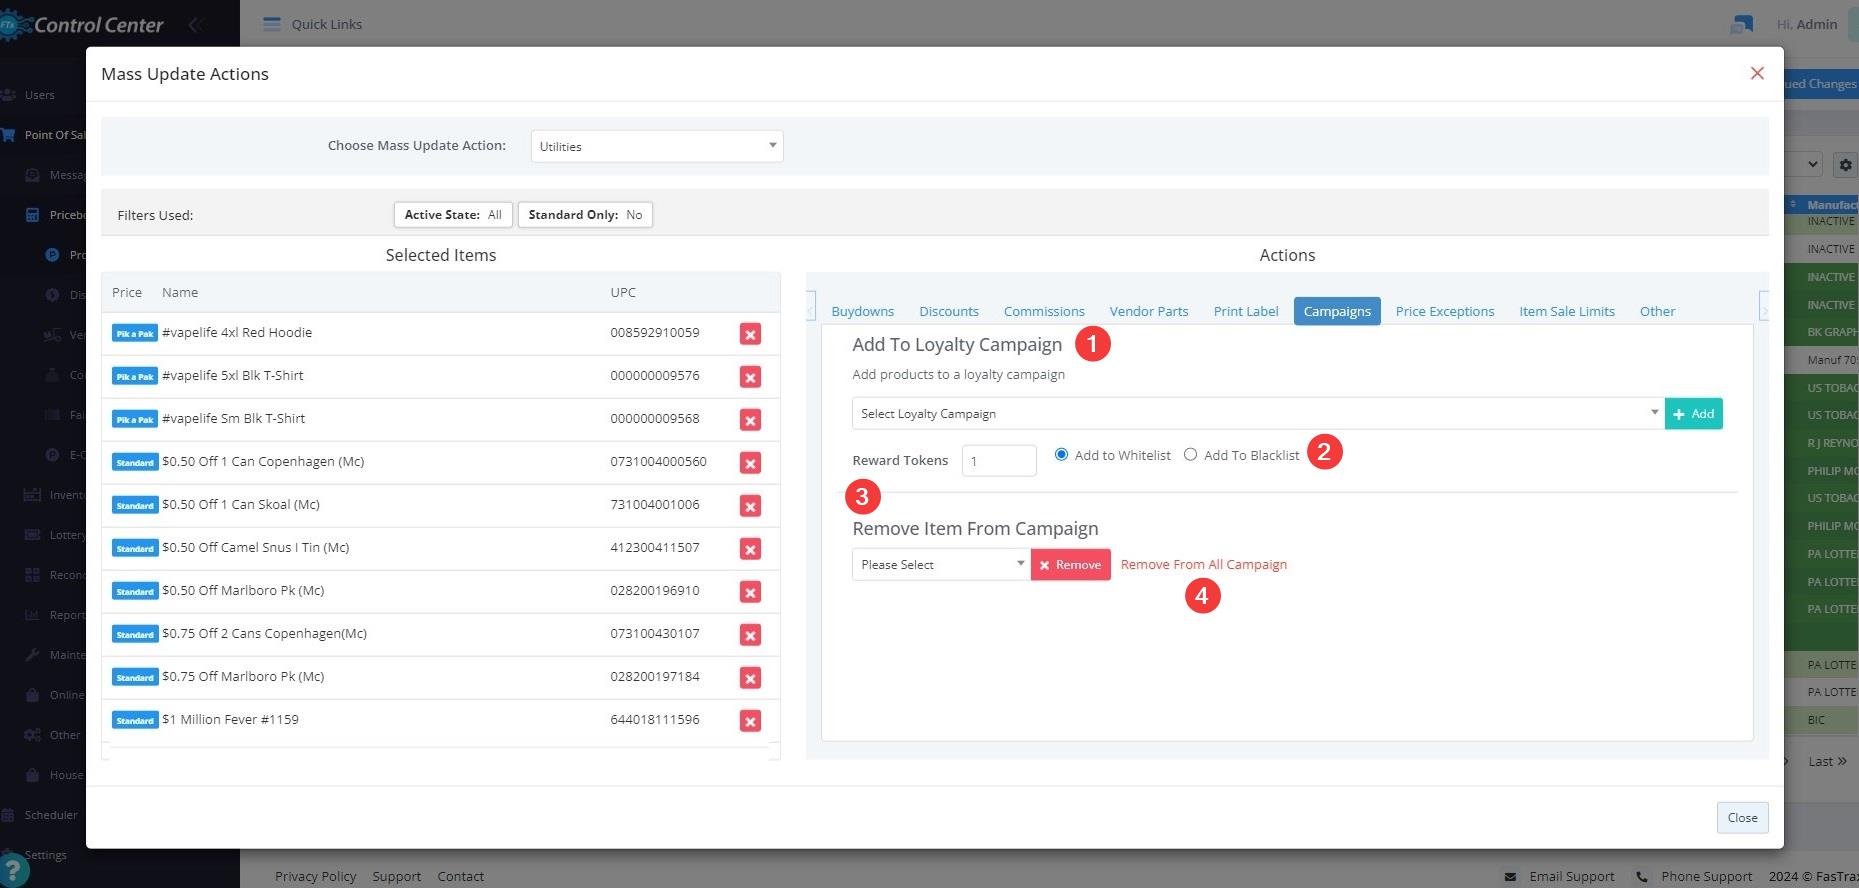Click Remove From All Campaign link
Image resolution: width=1859 pixels, height=888 pixels.
pyautogui.click(x=1204, y=565)
